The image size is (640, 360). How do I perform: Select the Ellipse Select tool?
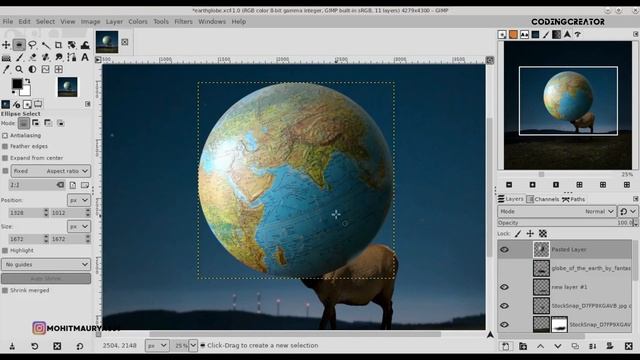pyautogui.click(x=19, y=44)
